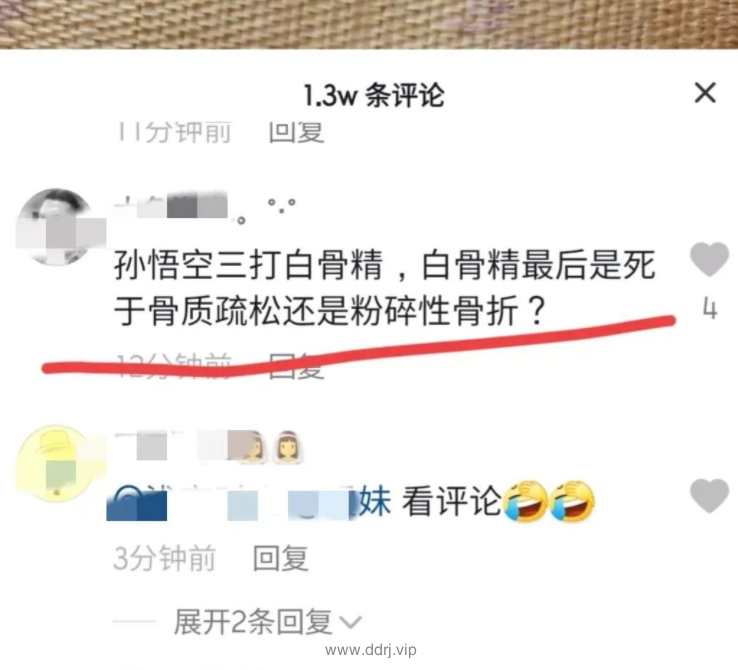Close the comments panel with the X

[x=705, y=92]
